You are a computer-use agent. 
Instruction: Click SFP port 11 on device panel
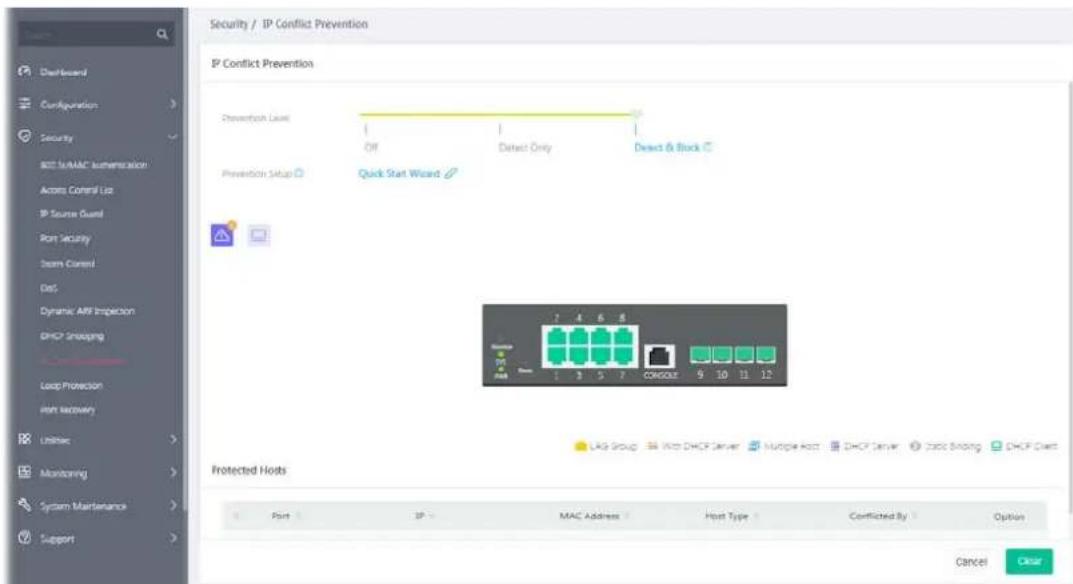[744, 354]
